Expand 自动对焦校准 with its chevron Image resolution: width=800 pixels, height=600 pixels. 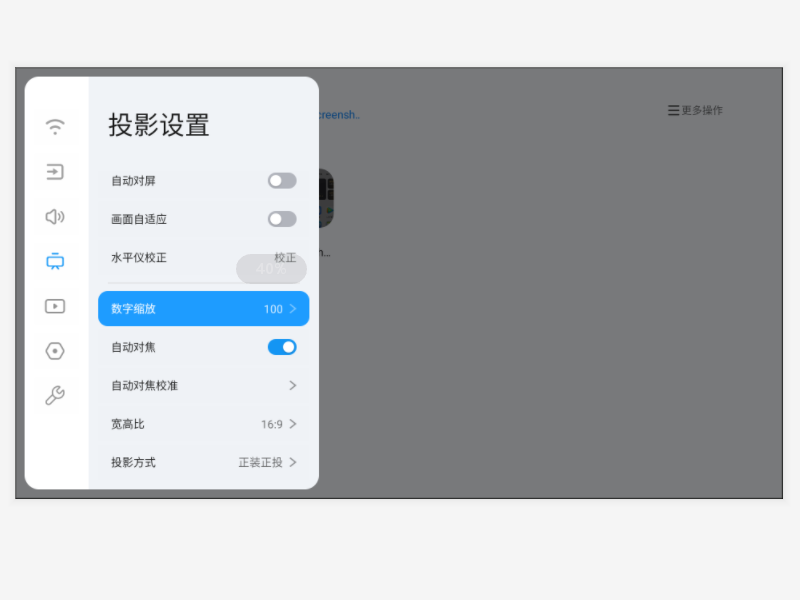click(292, 386)
